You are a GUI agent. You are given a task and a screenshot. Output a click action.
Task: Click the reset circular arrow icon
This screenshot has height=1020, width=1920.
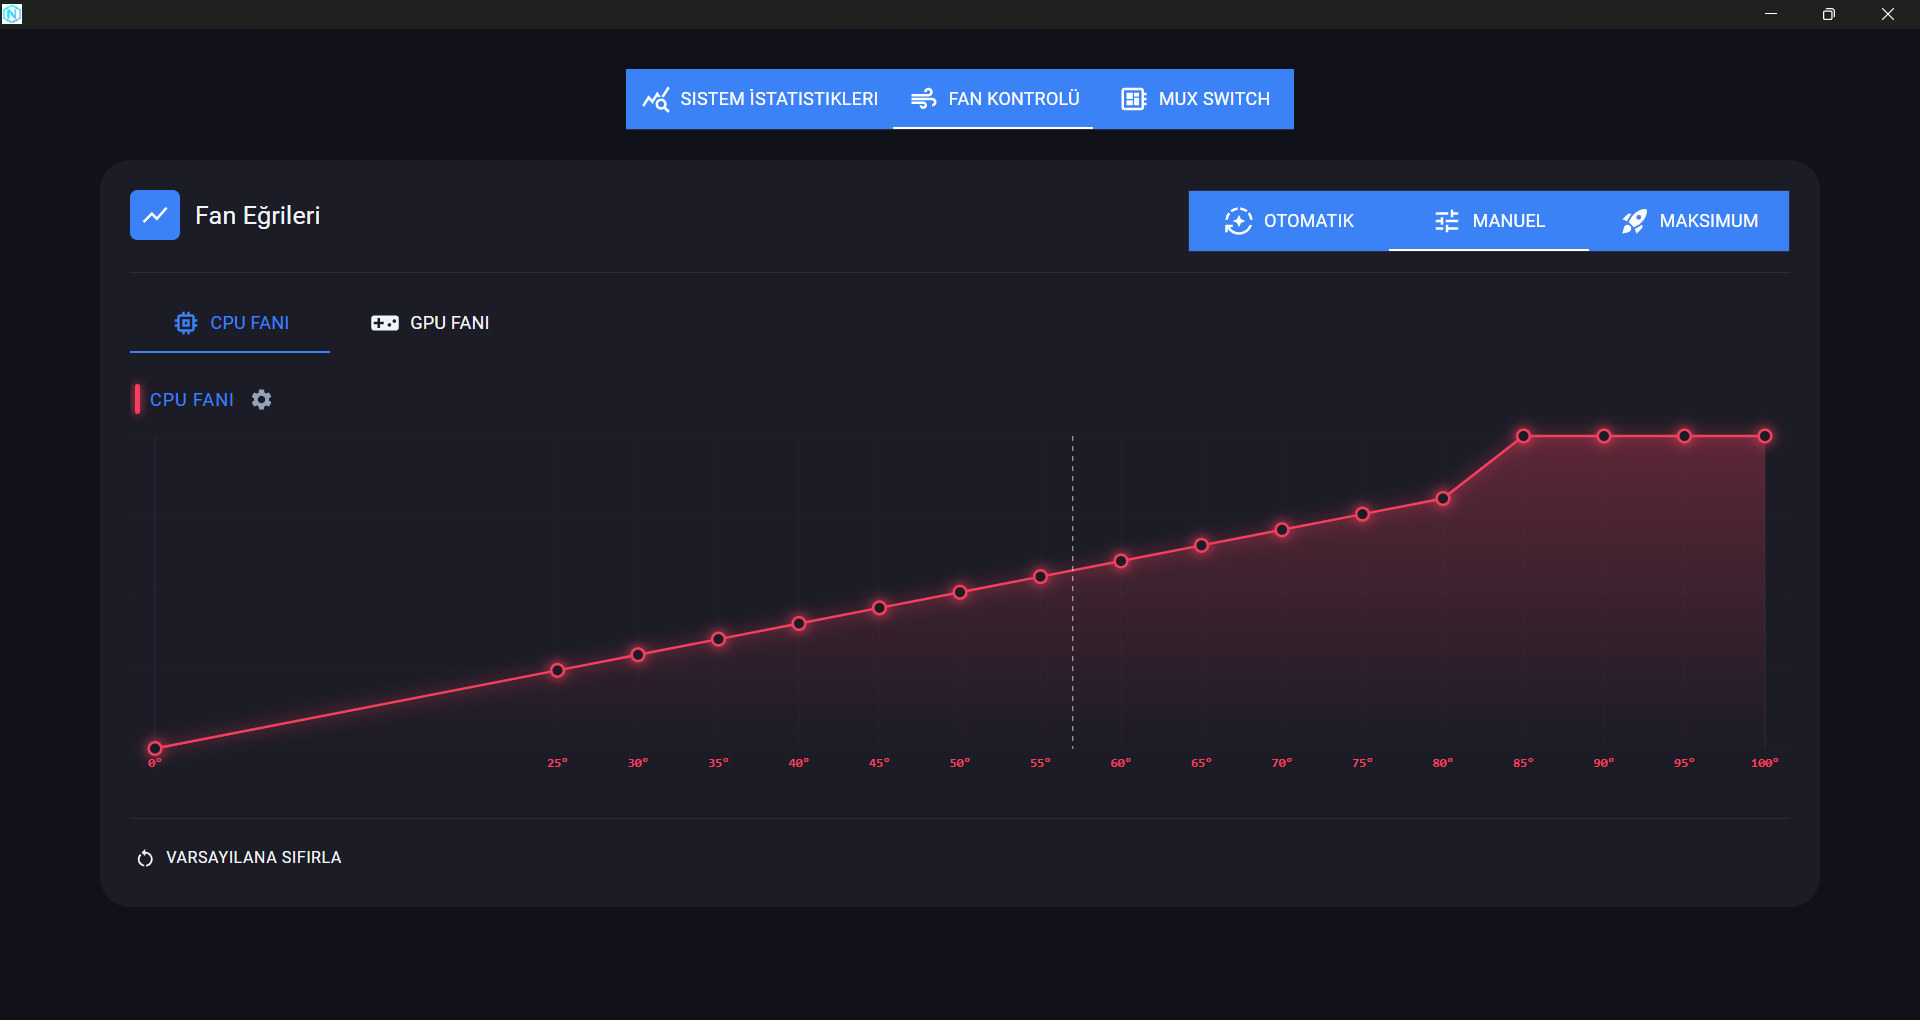[x=145, y=858]
